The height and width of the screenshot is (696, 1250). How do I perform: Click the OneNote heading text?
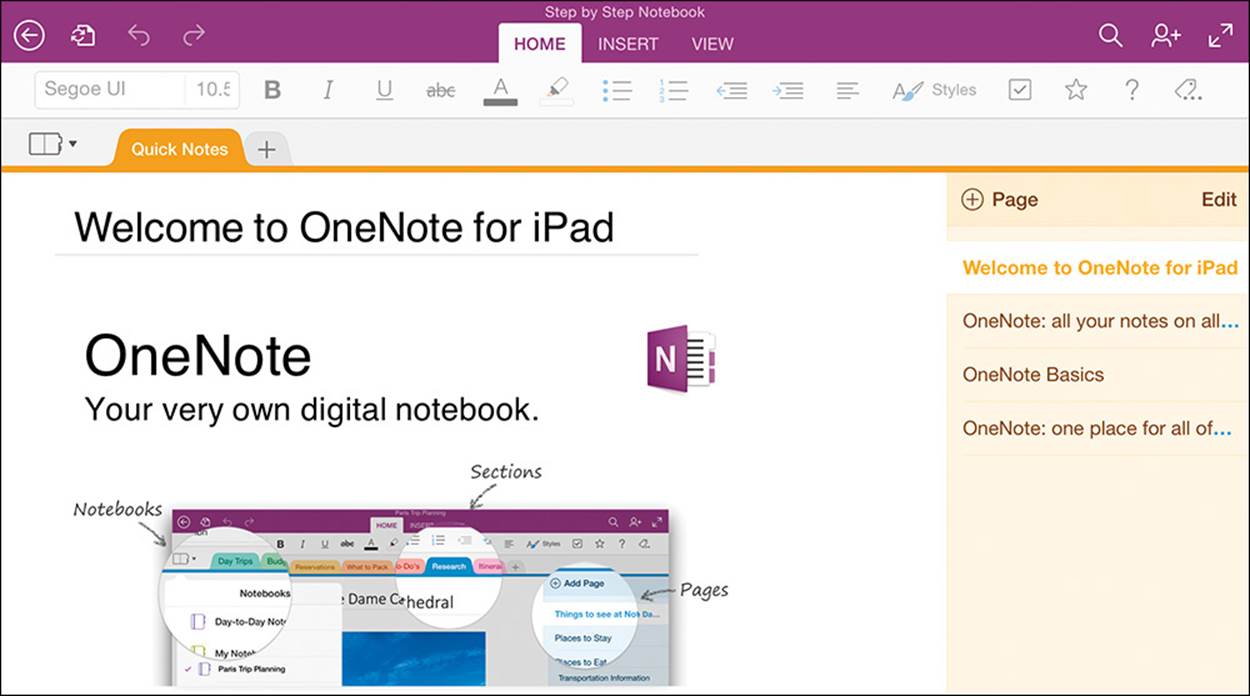(198, 355)
